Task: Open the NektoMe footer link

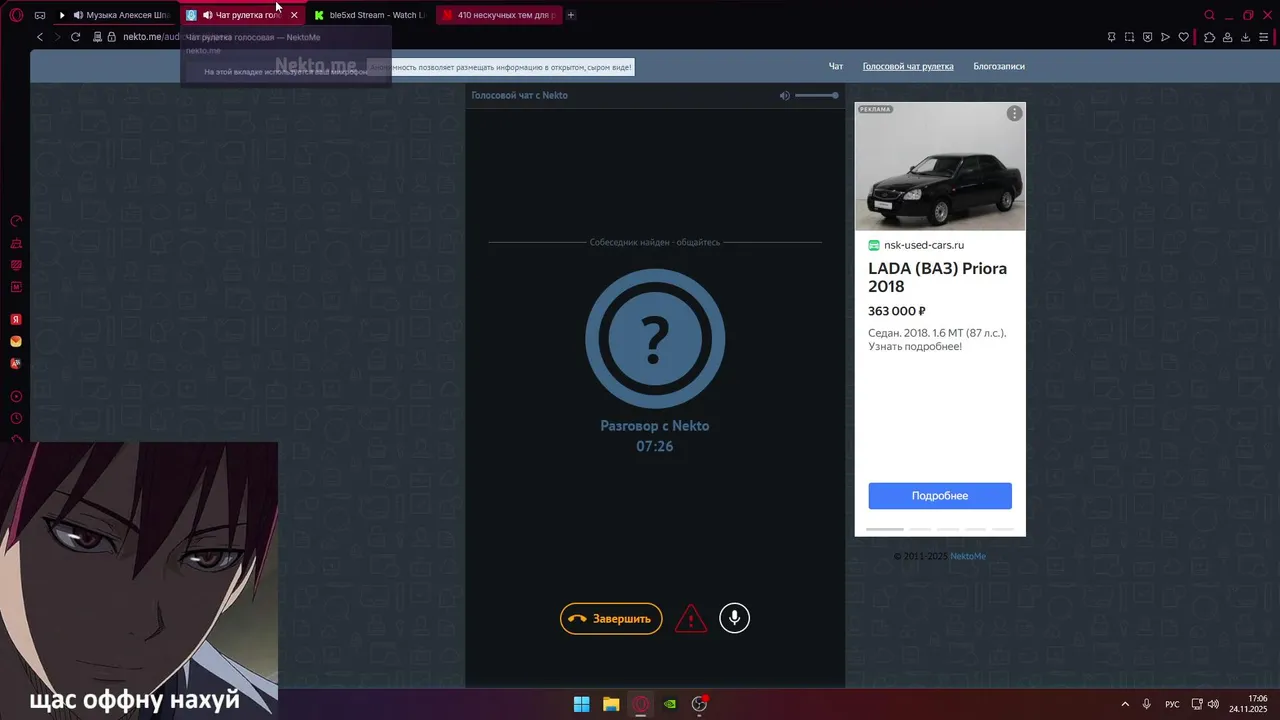Action: 968,556
